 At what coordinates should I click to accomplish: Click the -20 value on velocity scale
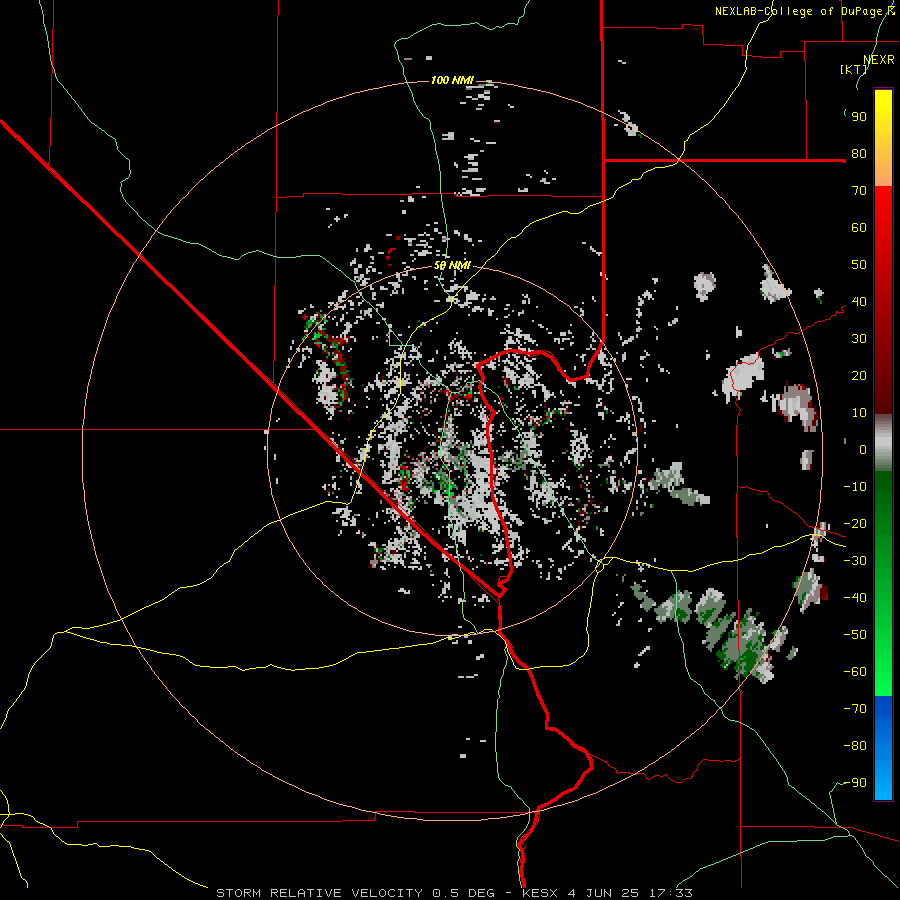tap(855, 523)
